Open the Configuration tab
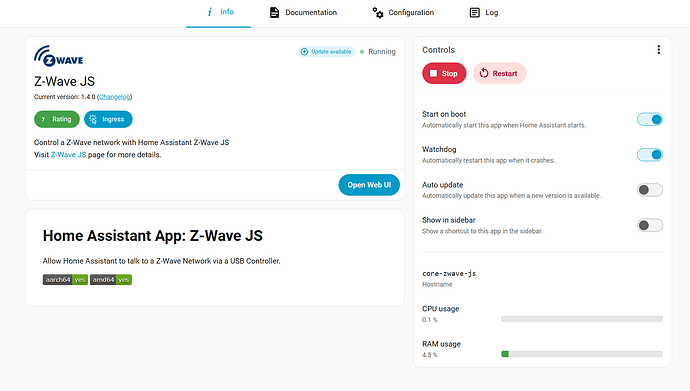 [403, 13]
